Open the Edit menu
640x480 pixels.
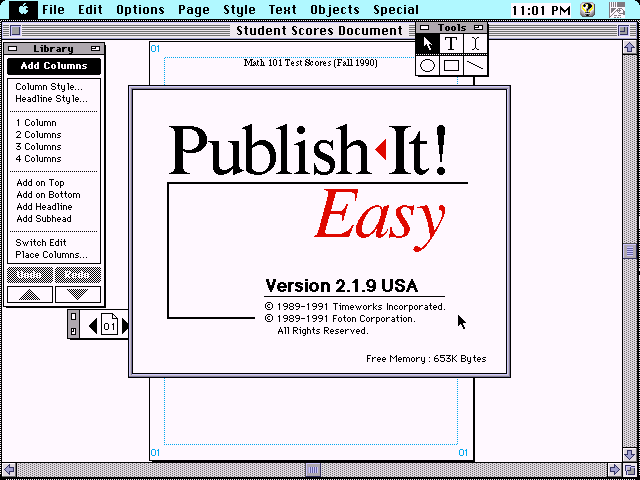coord(90,9)
